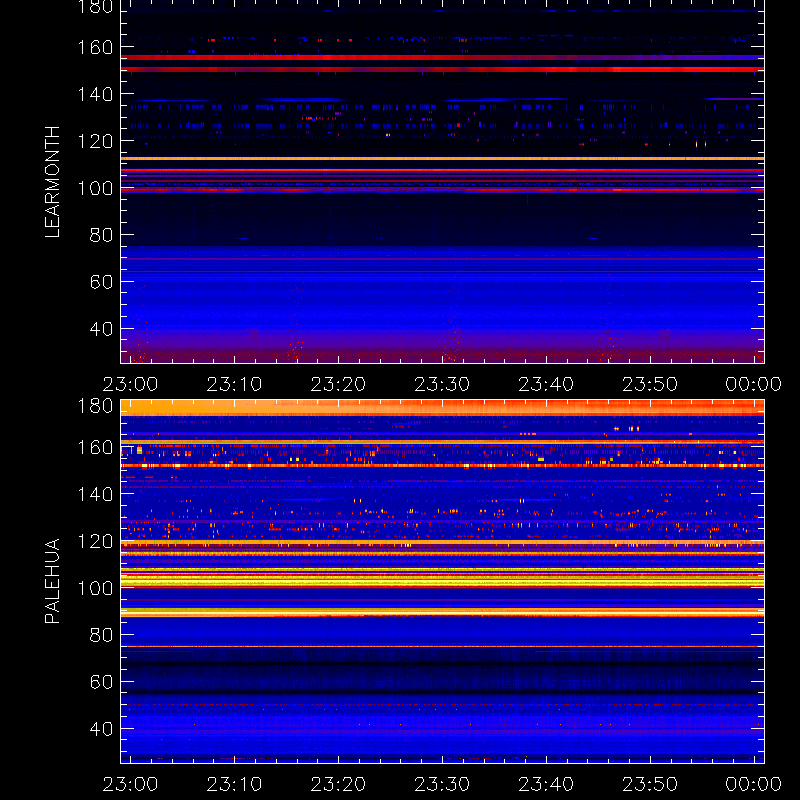The image size is (800, 800).
Task: Choose the 00:00 time label under Palehua plot
Action: (754, 784)
